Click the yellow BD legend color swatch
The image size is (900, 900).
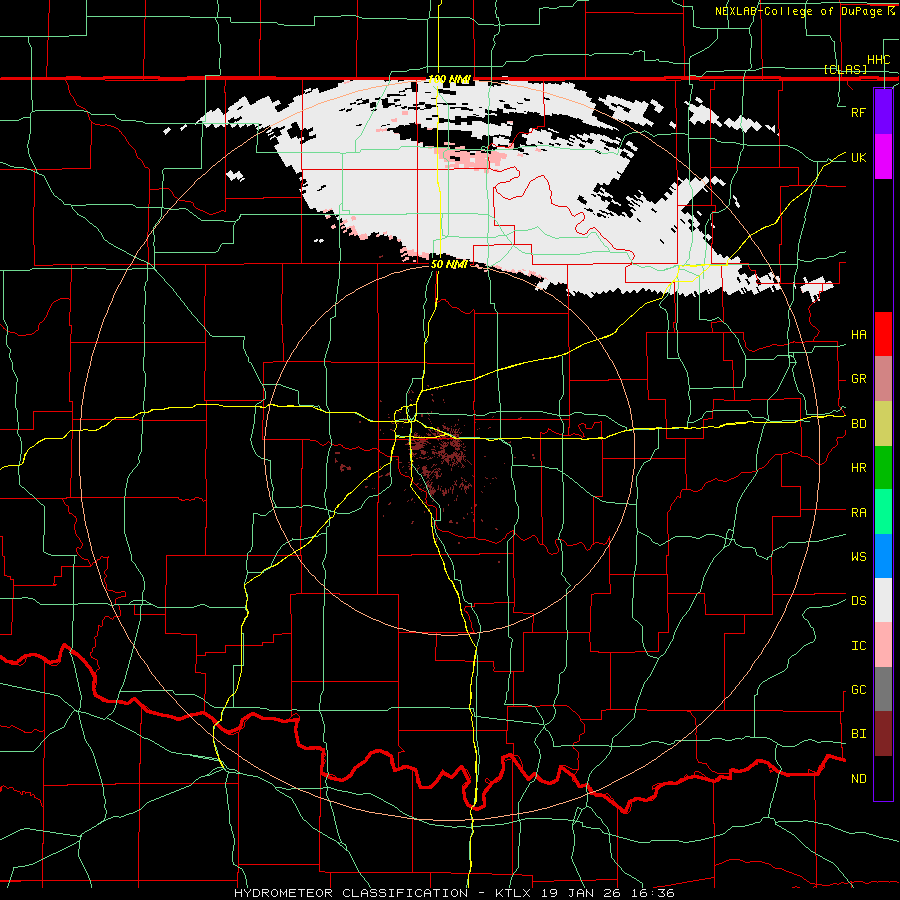coord(883,424)
